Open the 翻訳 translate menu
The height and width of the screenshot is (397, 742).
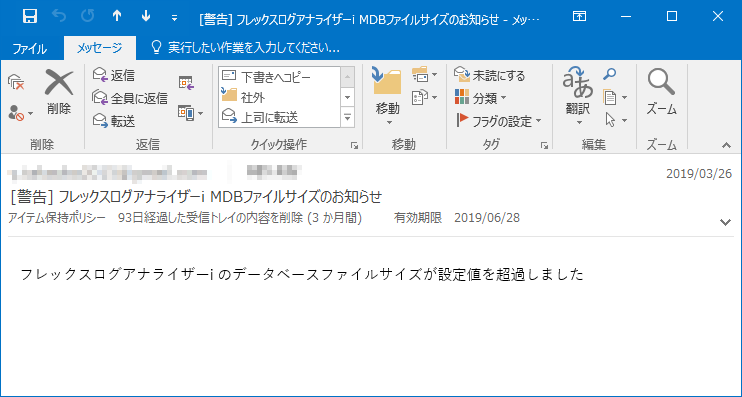578,97
